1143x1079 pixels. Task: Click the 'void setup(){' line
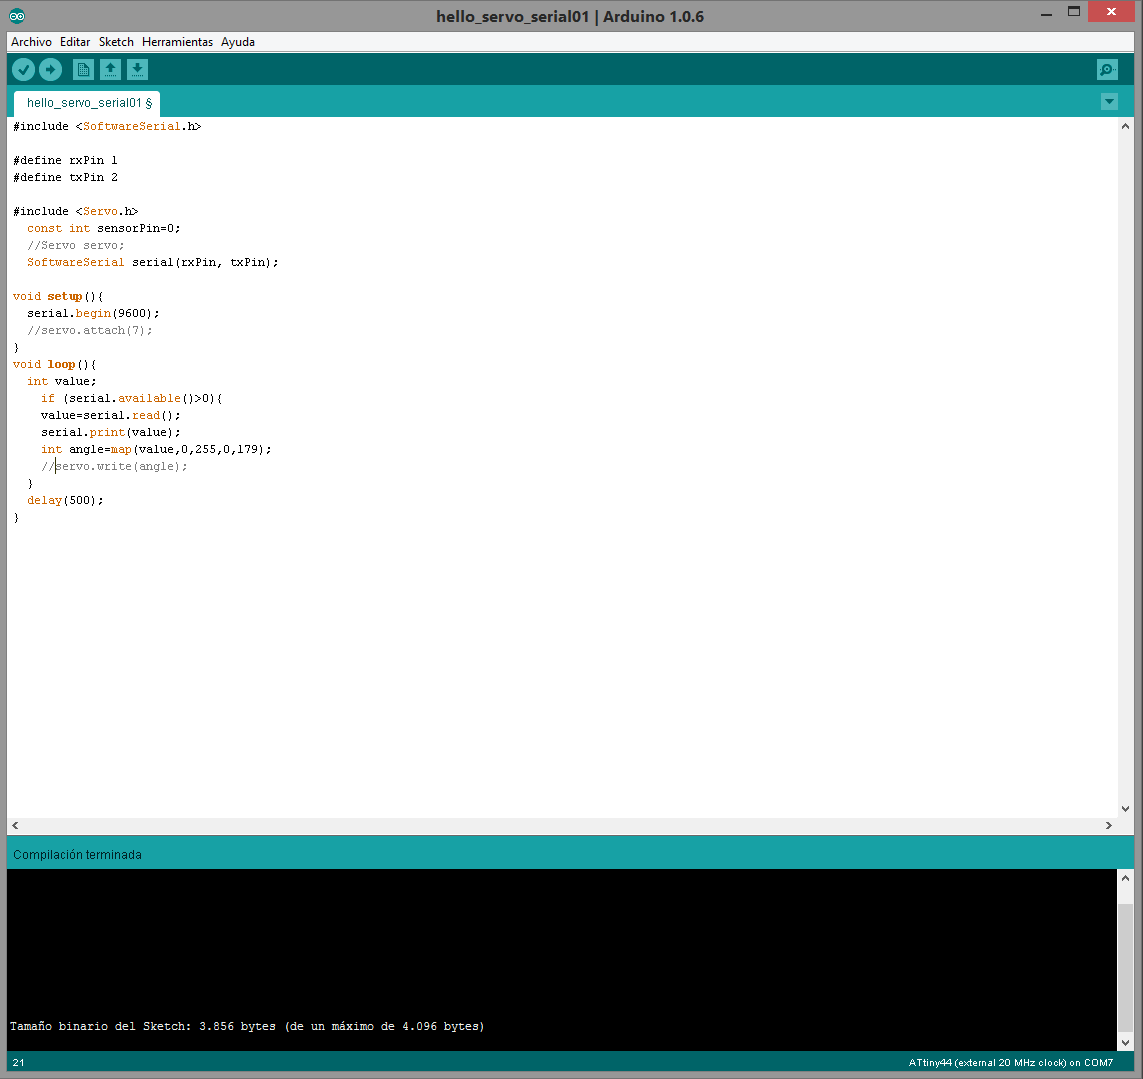point(58,296)
